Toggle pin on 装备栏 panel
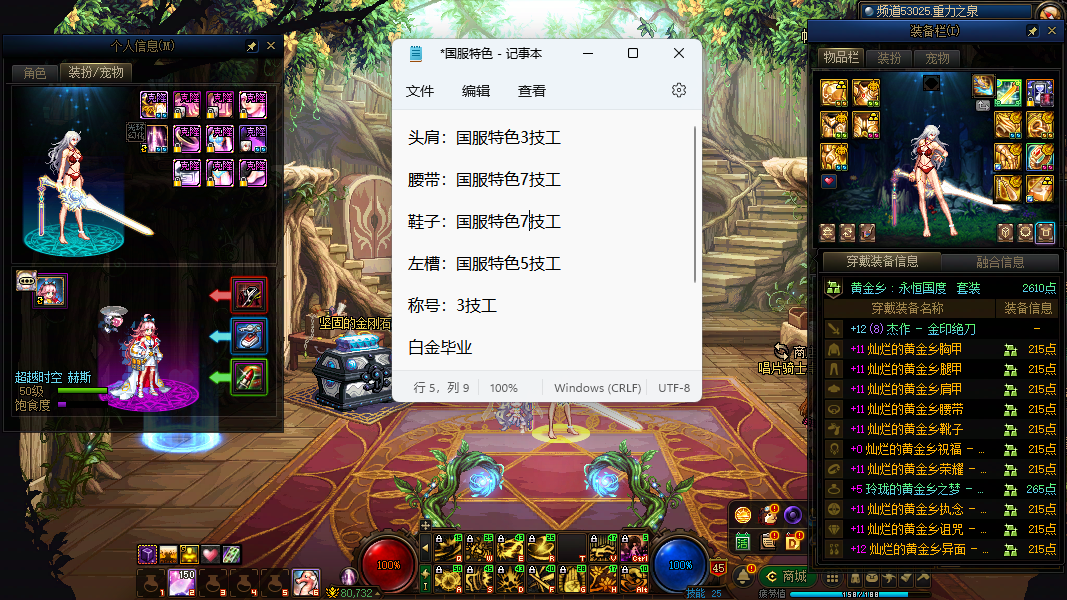This screenshot has height=600, width=1067. [x=1033, y=32]
